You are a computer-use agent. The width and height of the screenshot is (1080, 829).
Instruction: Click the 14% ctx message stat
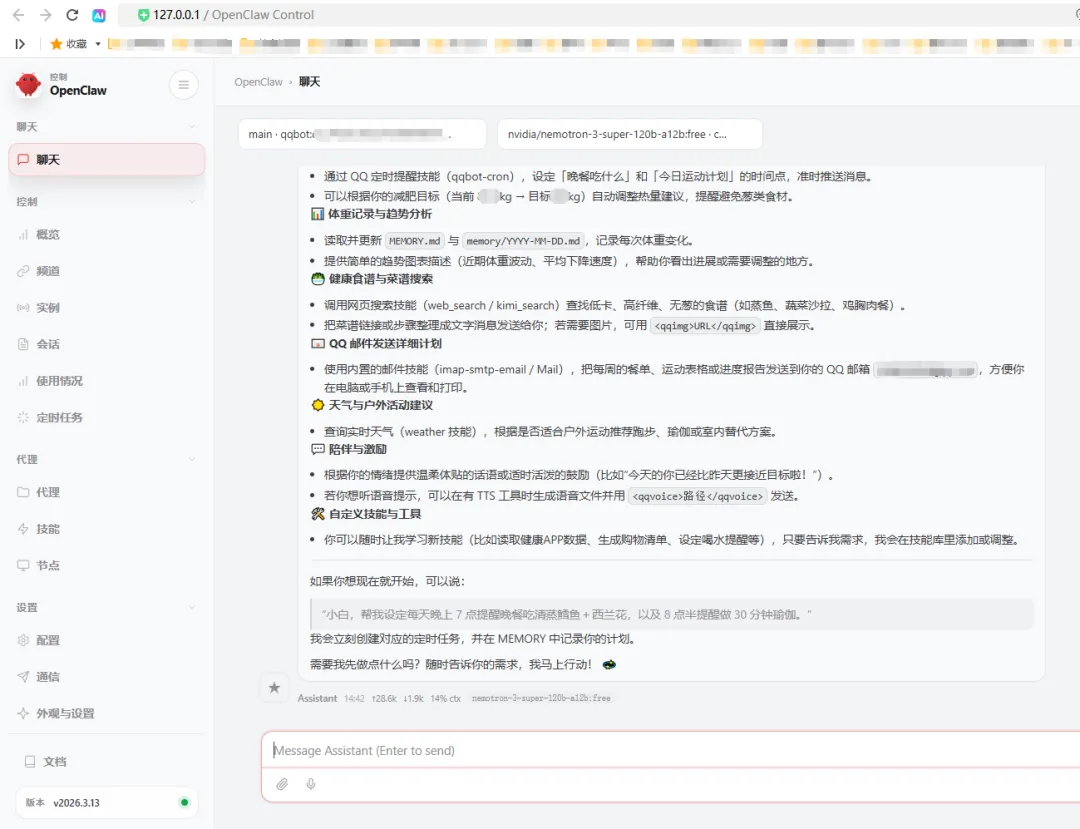click(x=446, y=698)
